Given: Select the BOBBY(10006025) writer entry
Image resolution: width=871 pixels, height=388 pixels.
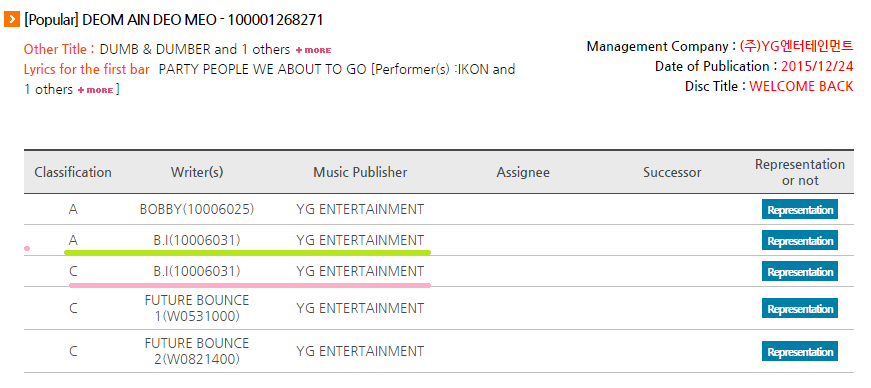Looking at the screenshot, I should (x=197, y=210).
